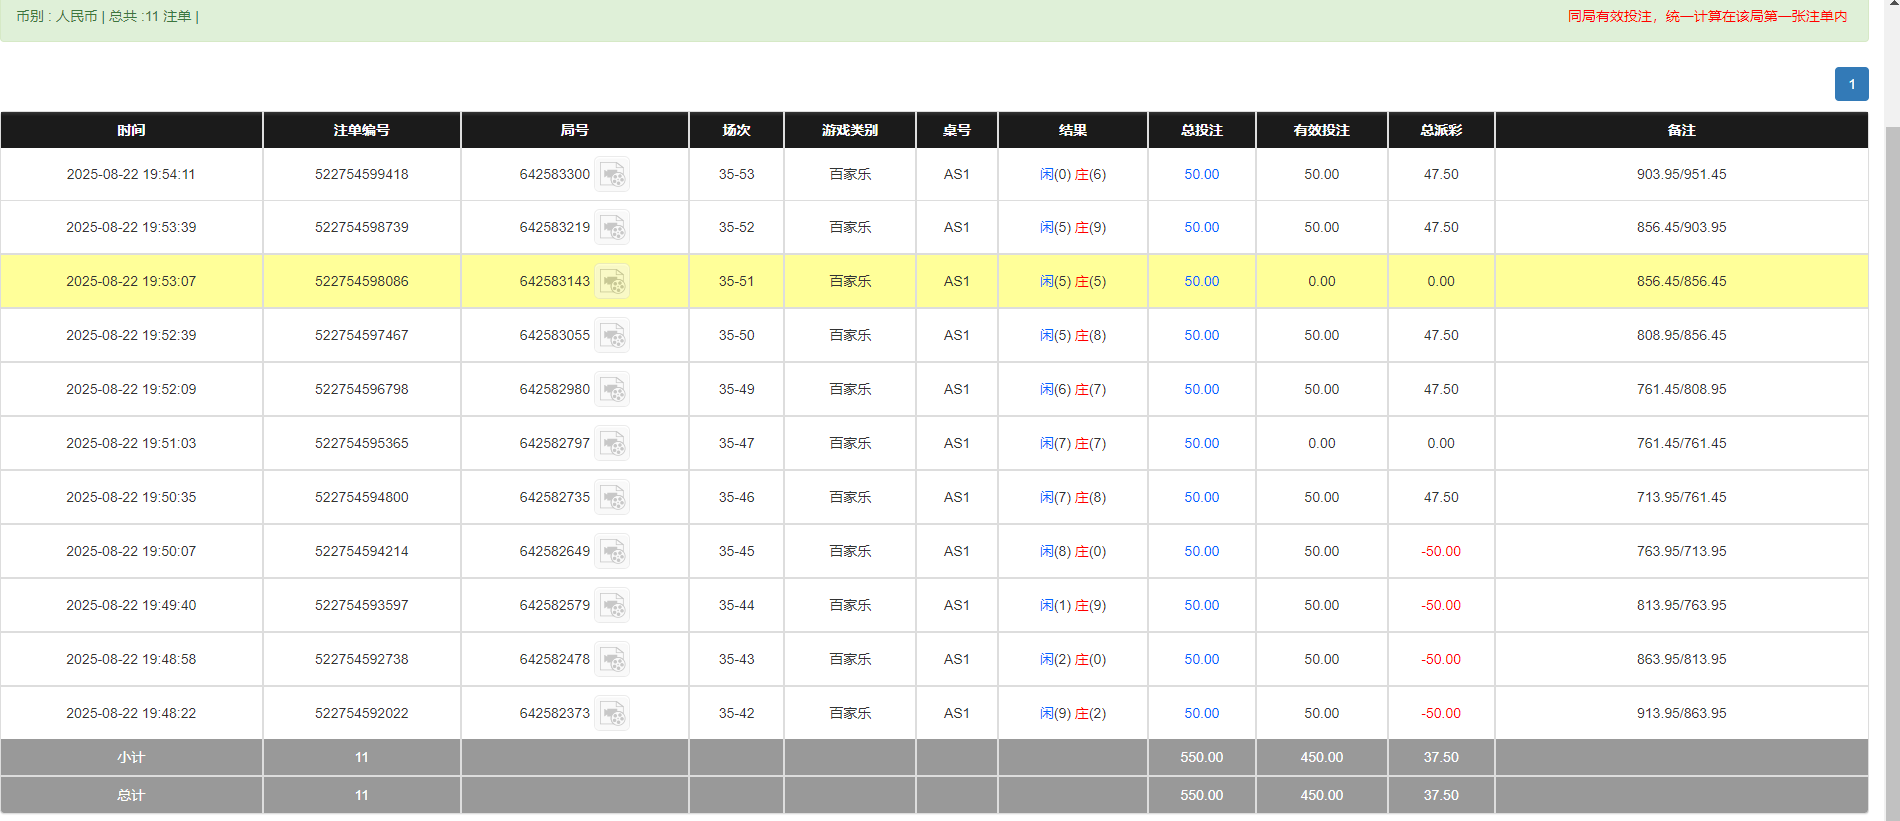Click replay icon for round 642582373
Image resolution: width=1900 pixels, height=821 pixels.
click(612, 714)
